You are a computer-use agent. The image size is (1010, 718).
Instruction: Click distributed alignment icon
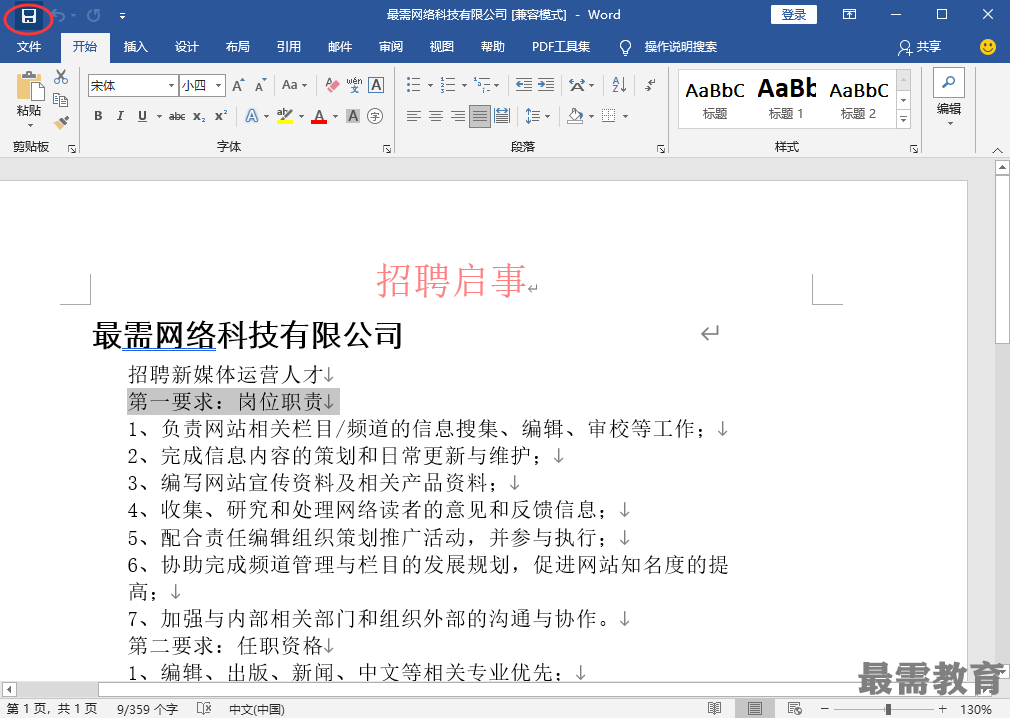[x=502, y=116]
